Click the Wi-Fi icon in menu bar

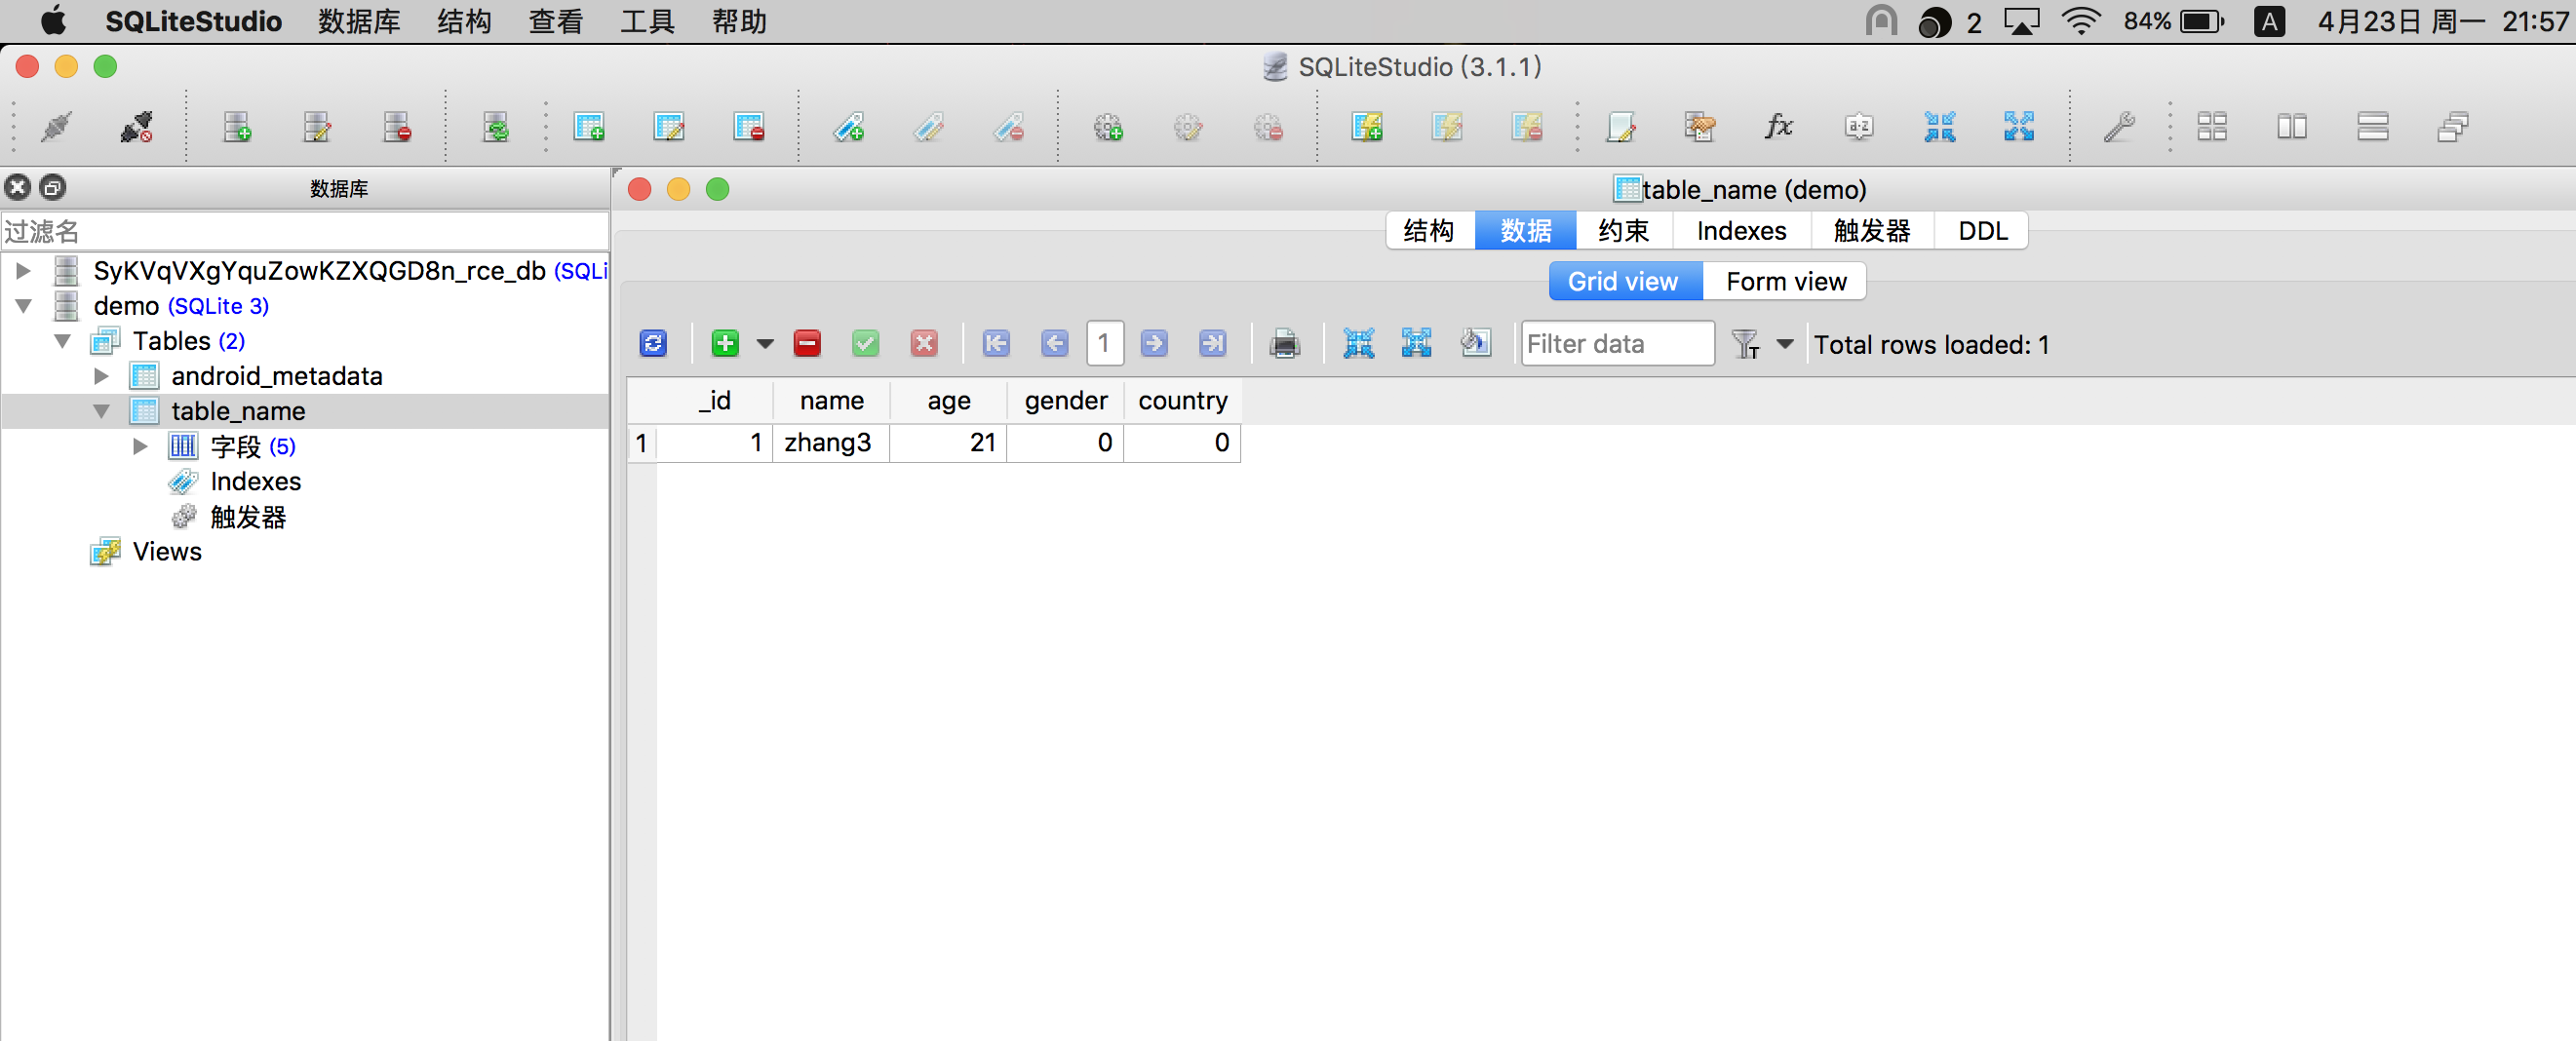coord(2080,21)
